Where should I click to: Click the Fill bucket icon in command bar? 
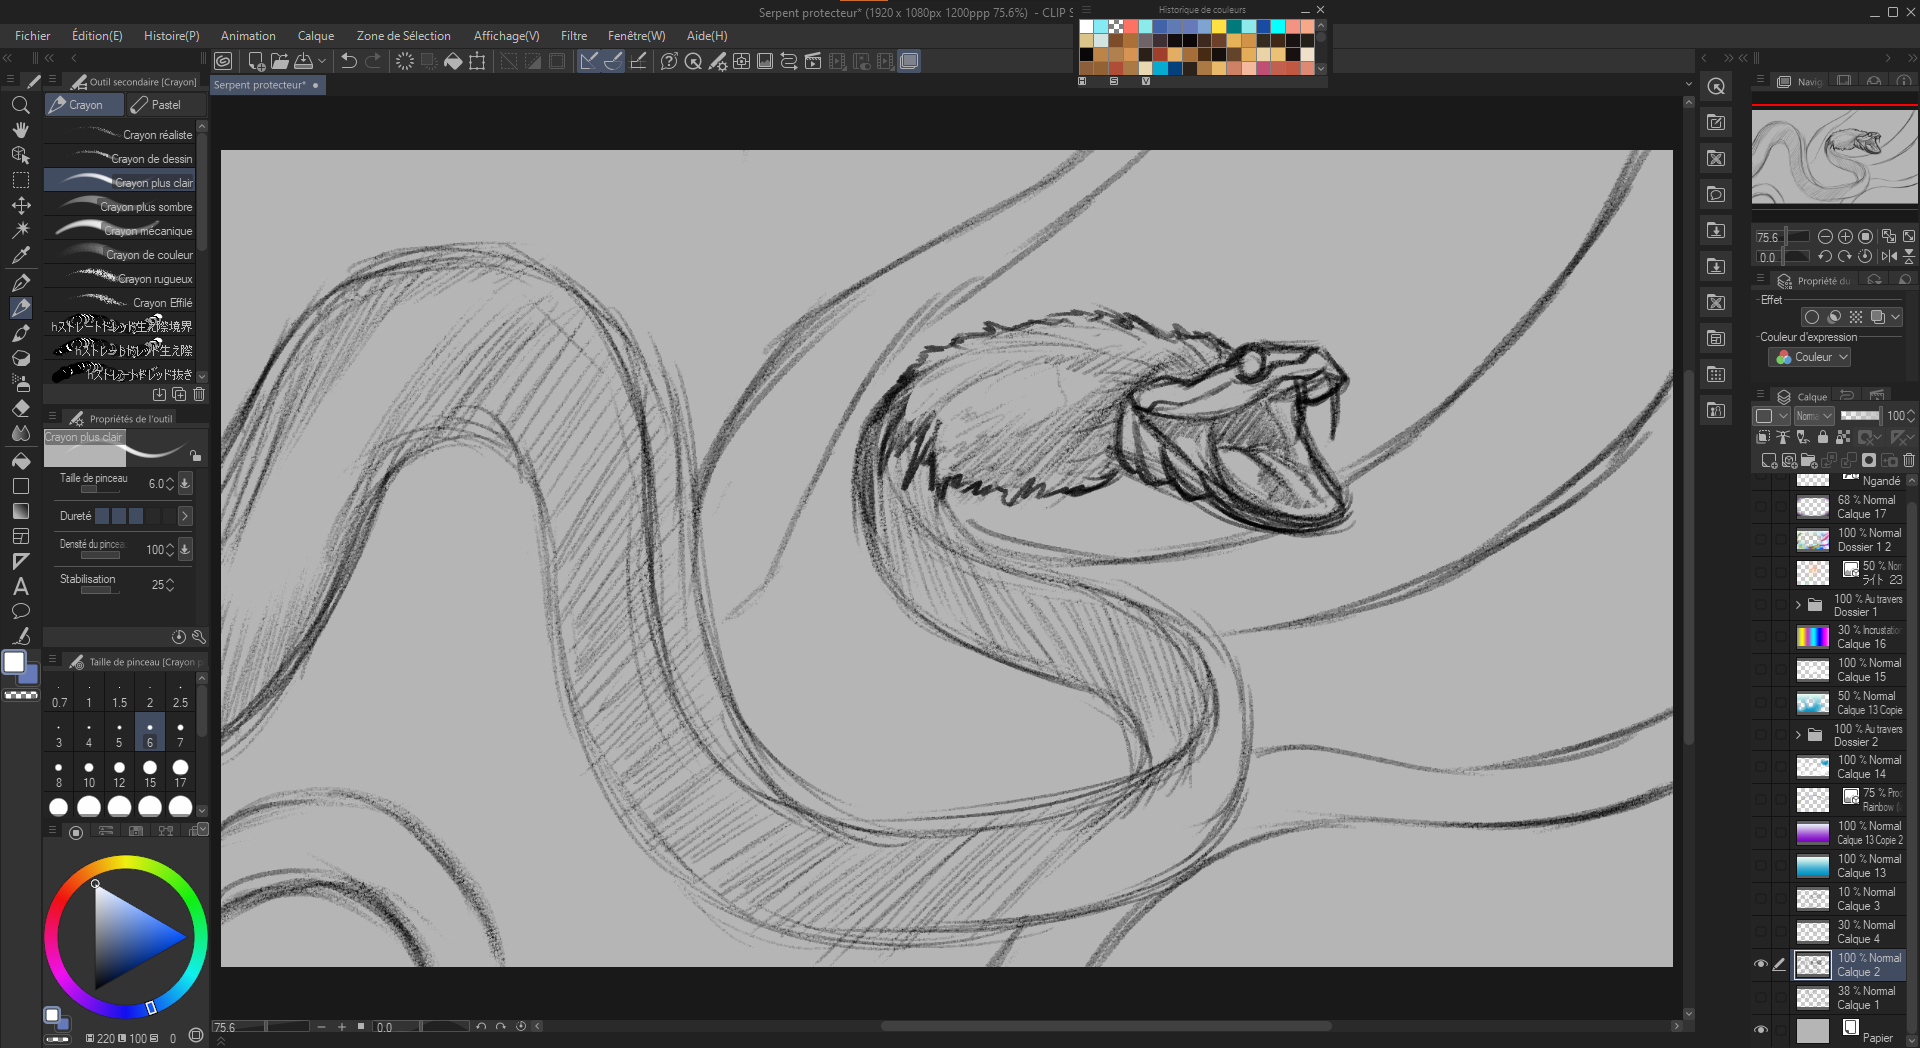(453, 61)
